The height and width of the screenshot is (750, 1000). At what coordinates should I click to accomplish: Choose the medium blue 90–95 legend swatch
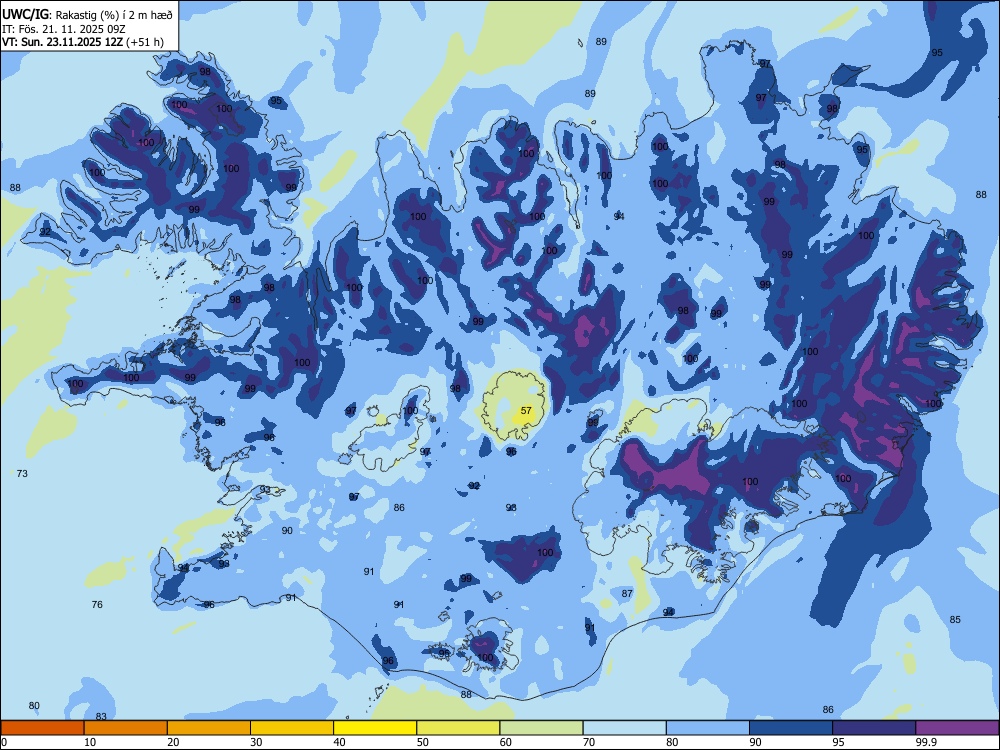(791, 728)
